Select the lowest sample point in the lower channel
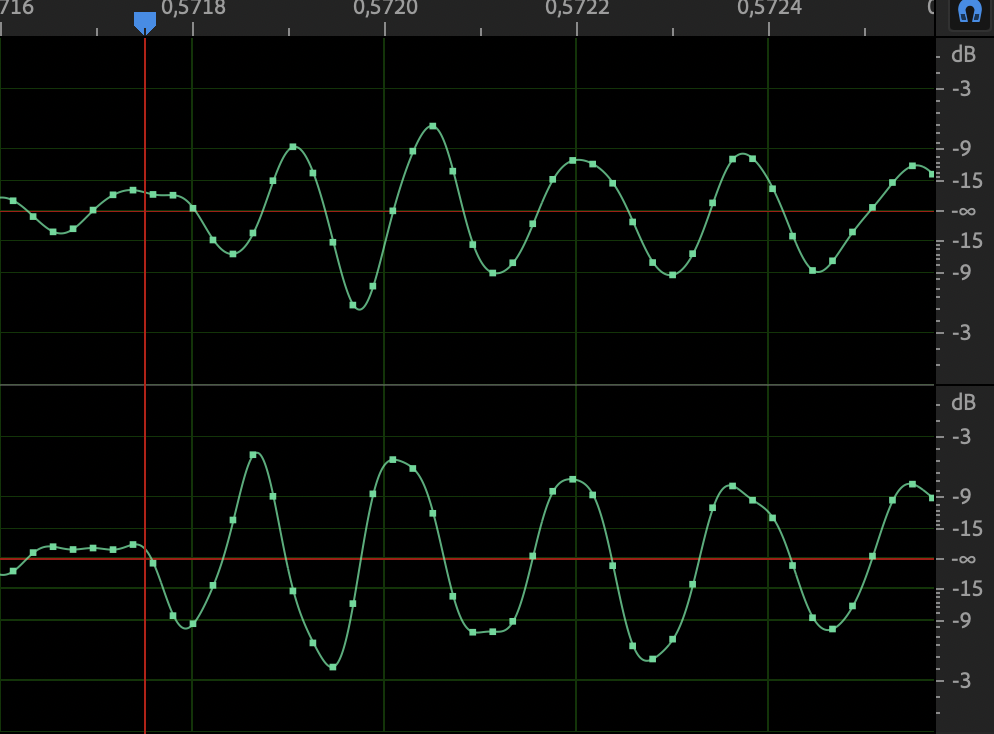The height and width of the screenshot is (734, 994). tap(333, 666)
